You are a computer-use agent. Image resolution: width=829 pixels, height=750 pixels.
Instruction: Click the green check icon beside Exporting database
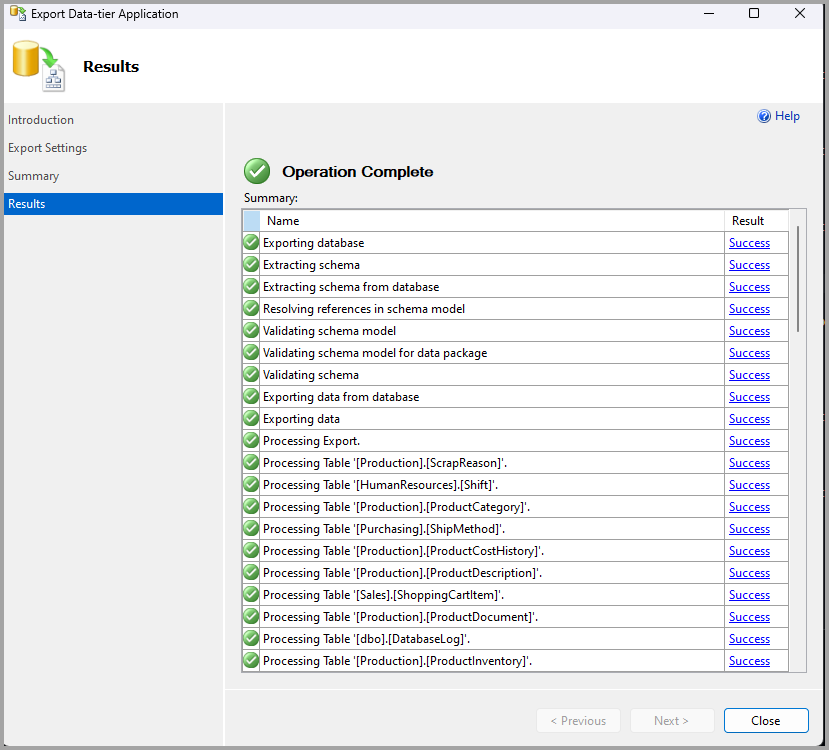click(x=251, y=243)
